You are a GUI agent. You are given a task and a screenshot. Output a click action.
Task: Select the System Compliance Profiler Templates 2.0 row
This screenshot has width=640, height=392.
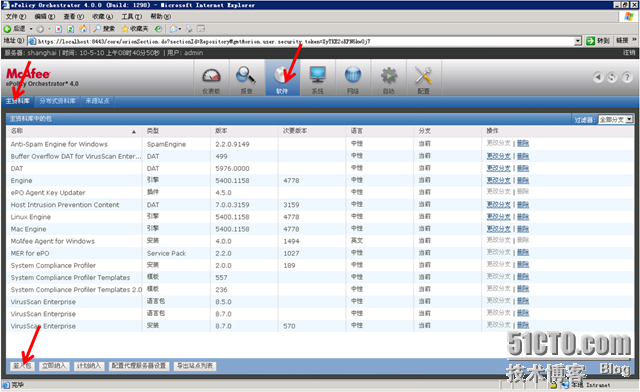coord(320,290)
